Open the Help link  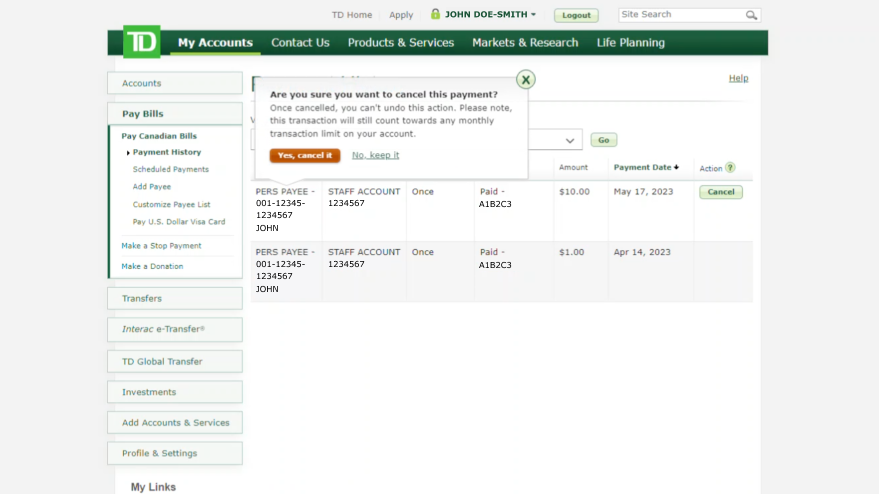[x=738, y=78]
